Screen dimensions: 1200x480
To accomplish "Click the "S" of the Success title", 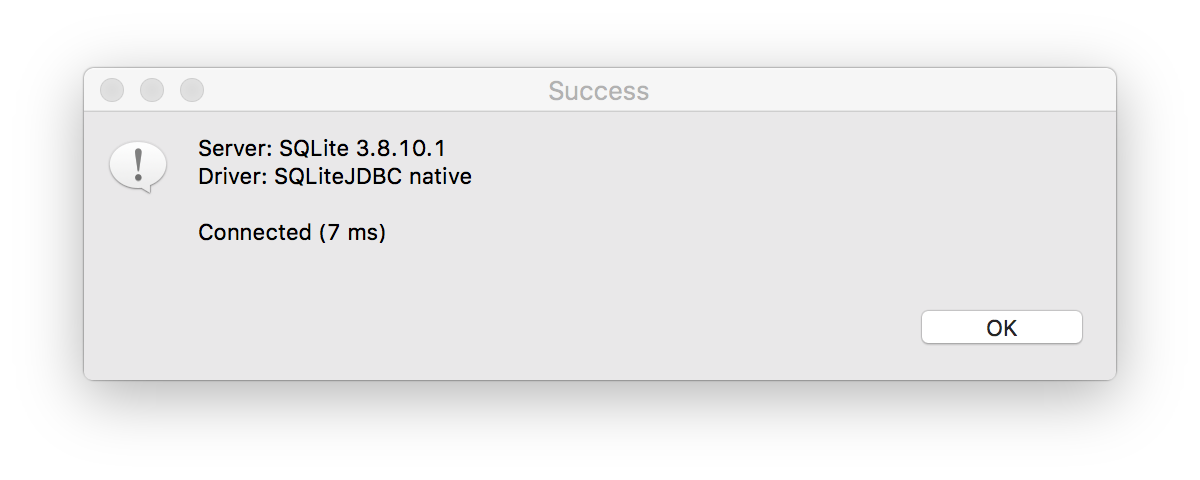I will point(556,91).
